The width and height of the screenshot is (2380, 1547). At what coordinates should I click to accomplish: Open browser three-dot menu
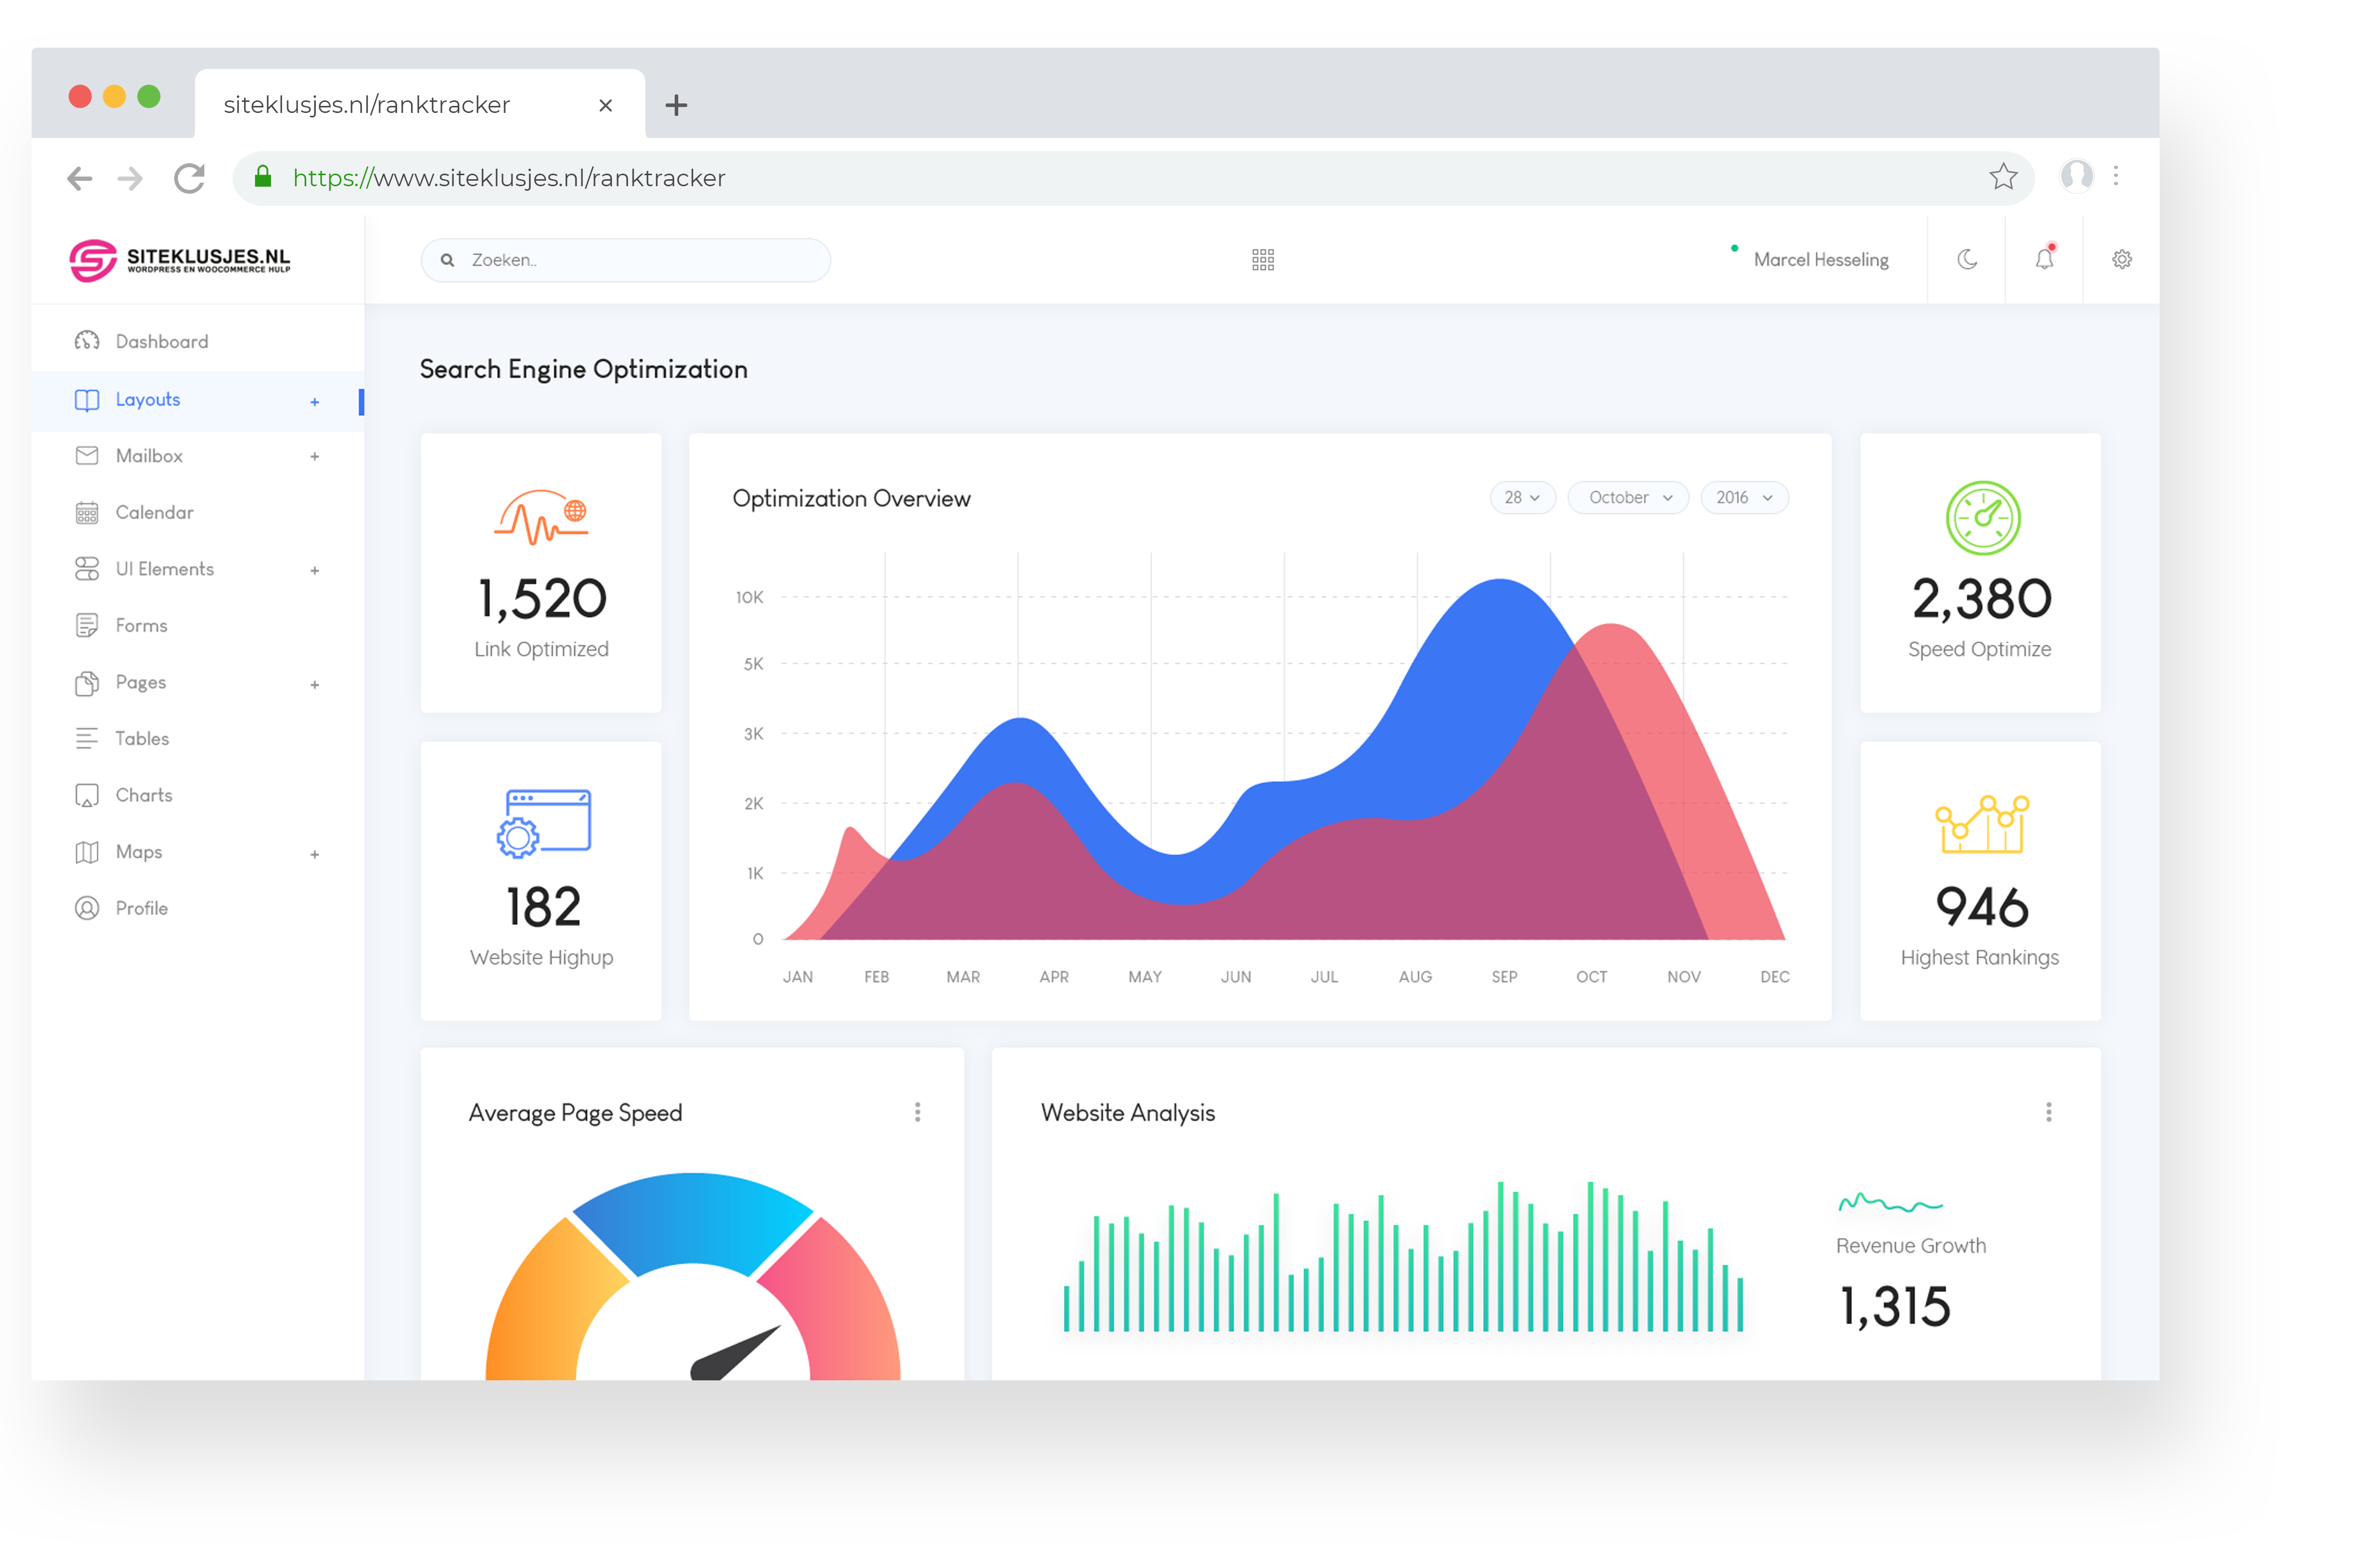click(2116, 176)
